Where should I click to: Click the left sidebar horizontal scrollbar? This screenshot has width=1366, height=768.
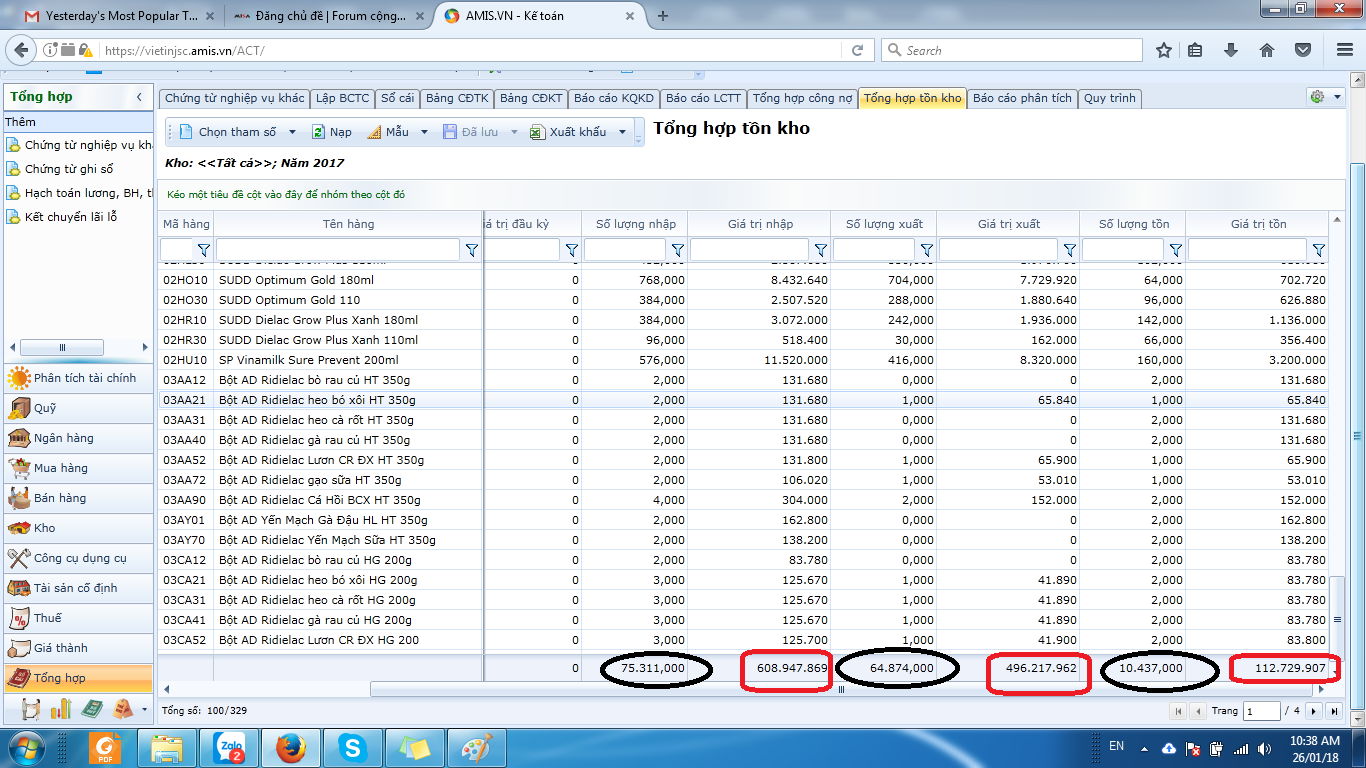click(x=62, y=347)
